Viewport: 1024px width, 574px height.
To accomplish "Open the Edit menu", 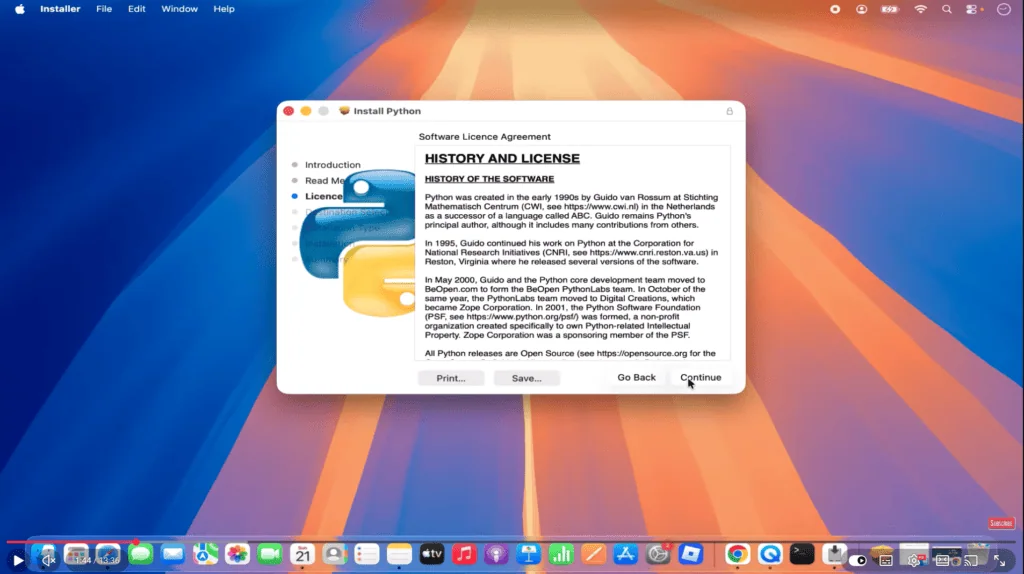I will [x=136, y=9].
